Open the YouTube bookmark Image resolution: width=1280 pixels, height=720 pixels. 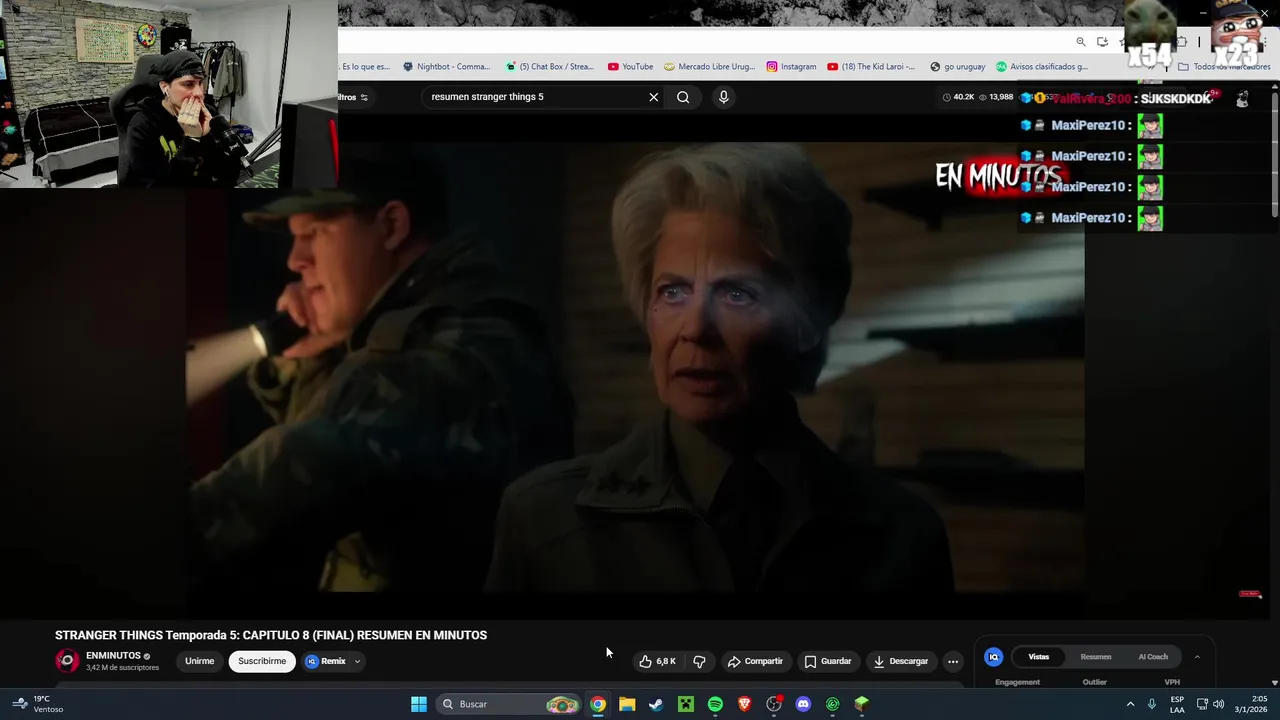[x=630, y=67]
